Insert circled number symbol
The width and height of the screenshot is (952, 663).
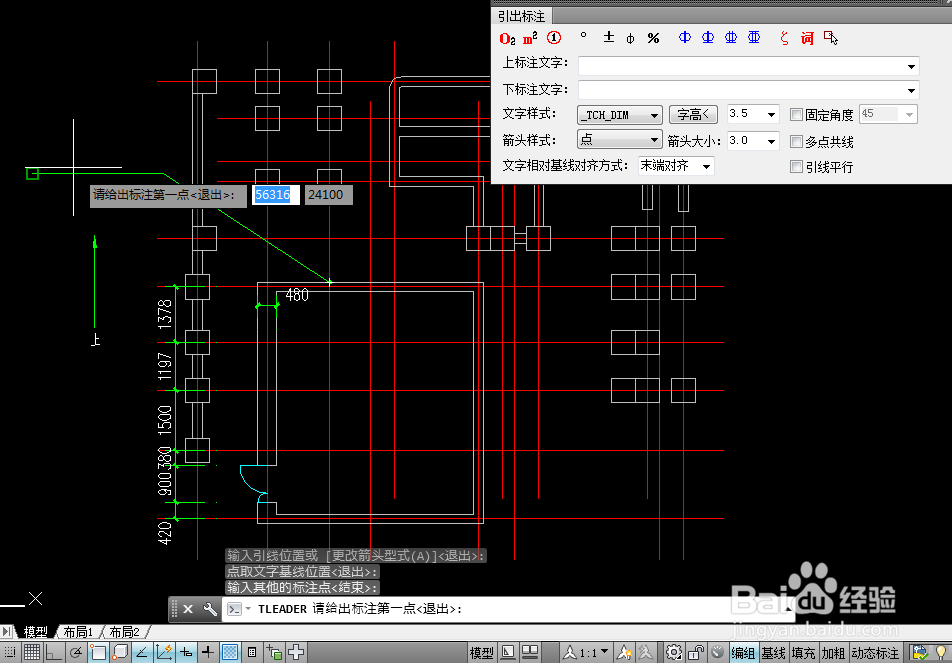[x=554, y=38]
